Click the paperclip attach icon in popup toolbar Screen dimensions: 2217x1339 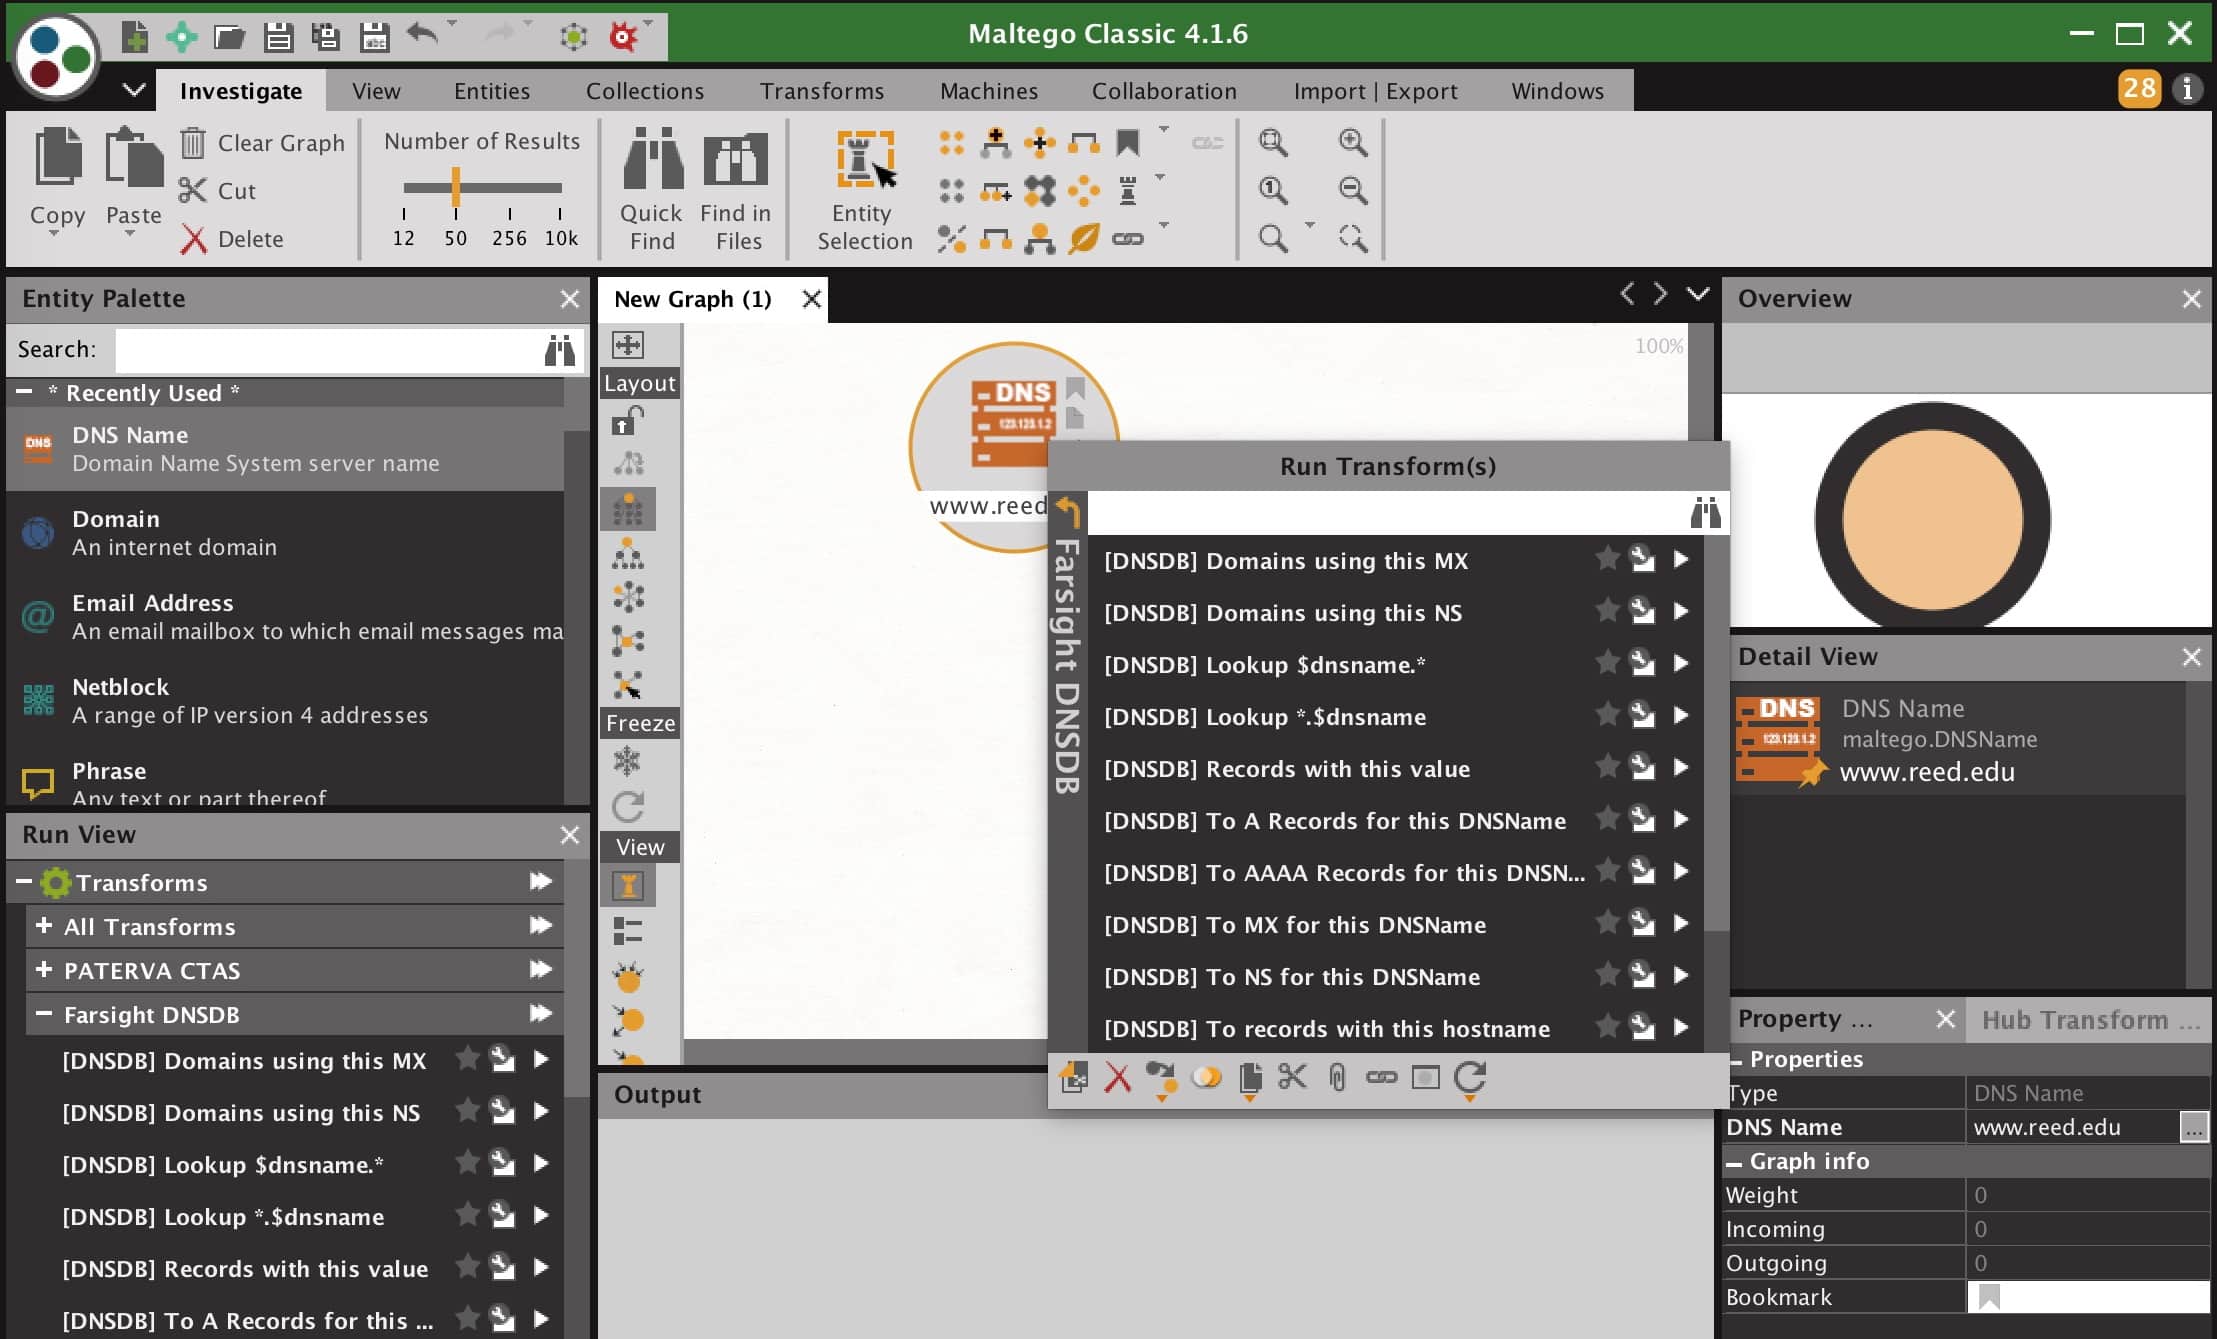coord(1337,1077)
